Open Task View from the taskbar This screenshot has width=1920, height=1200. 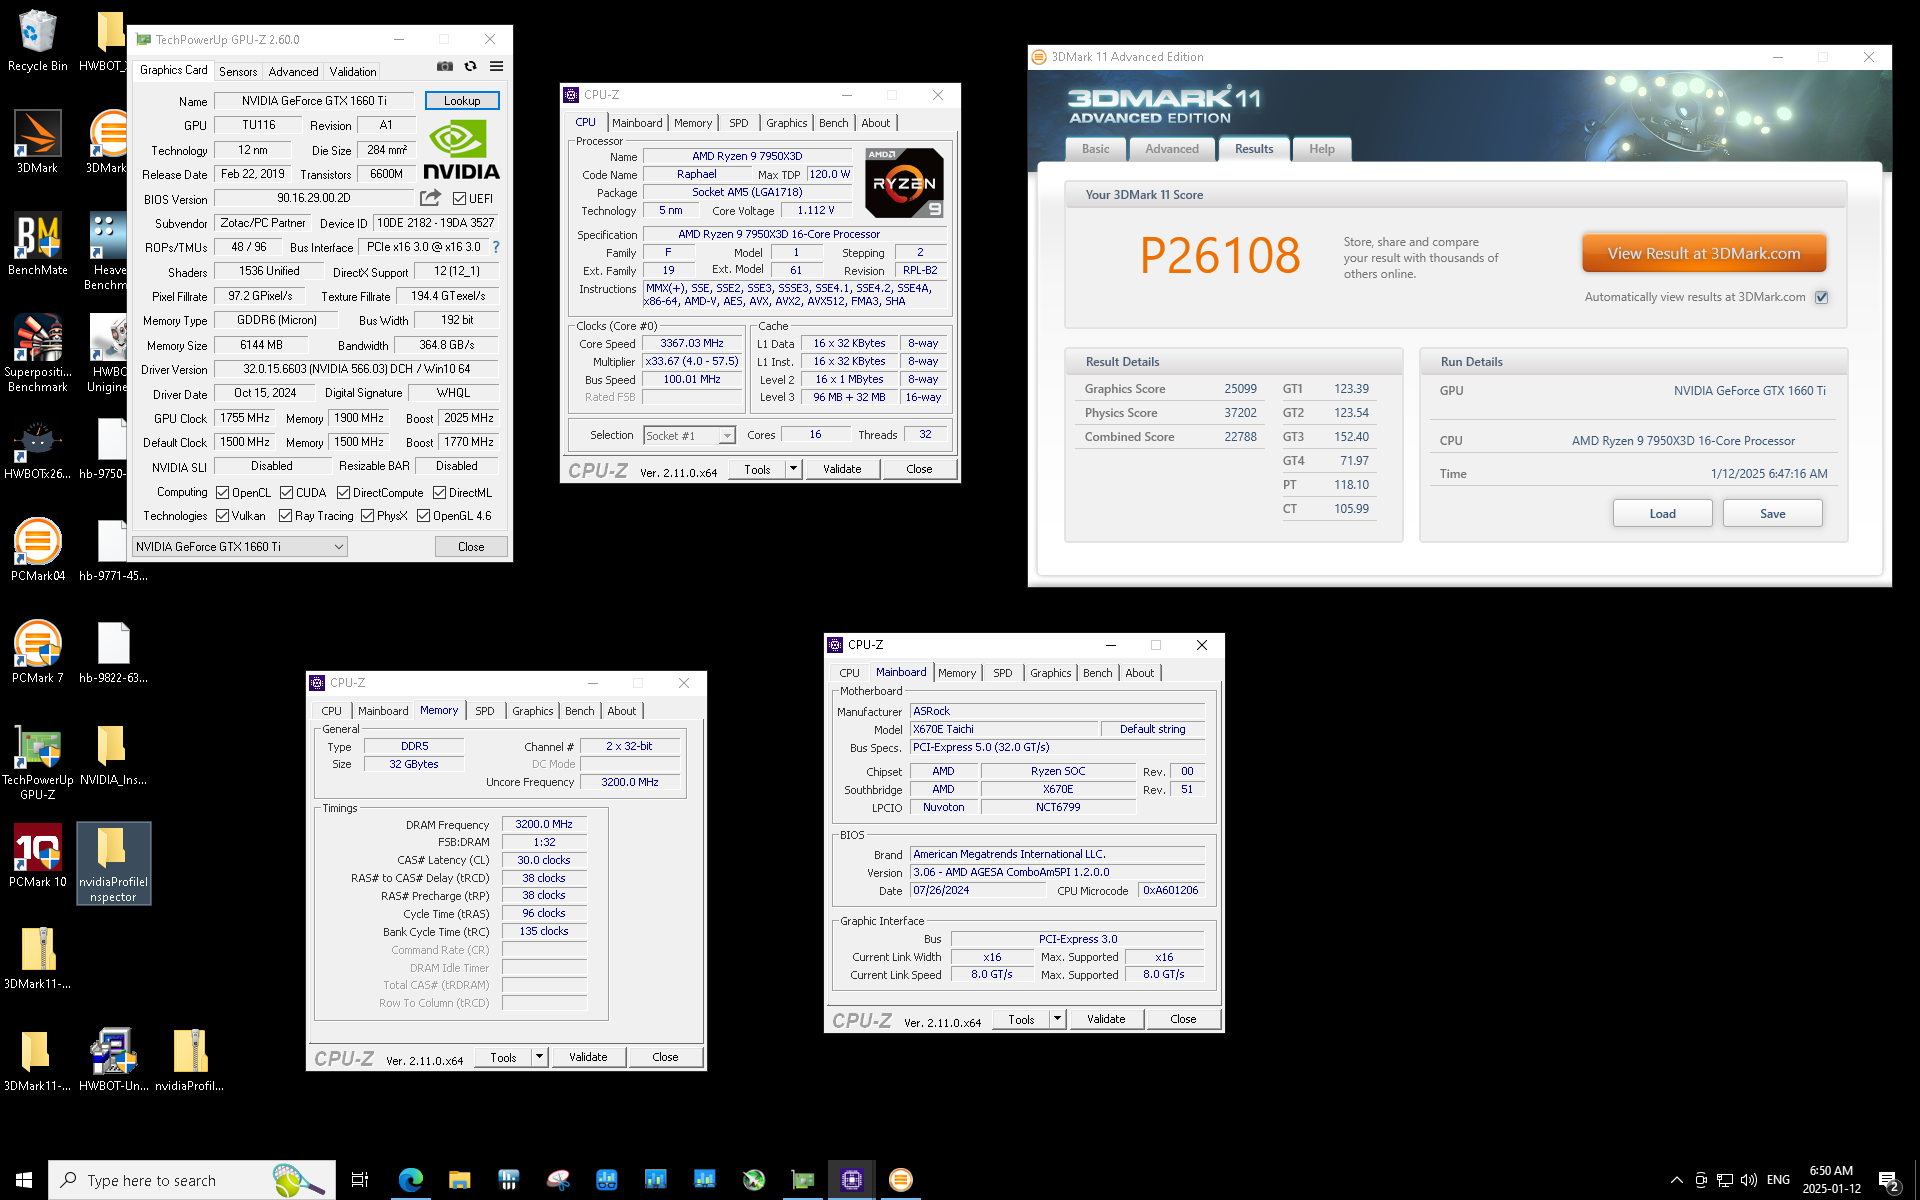(360, 1180)
